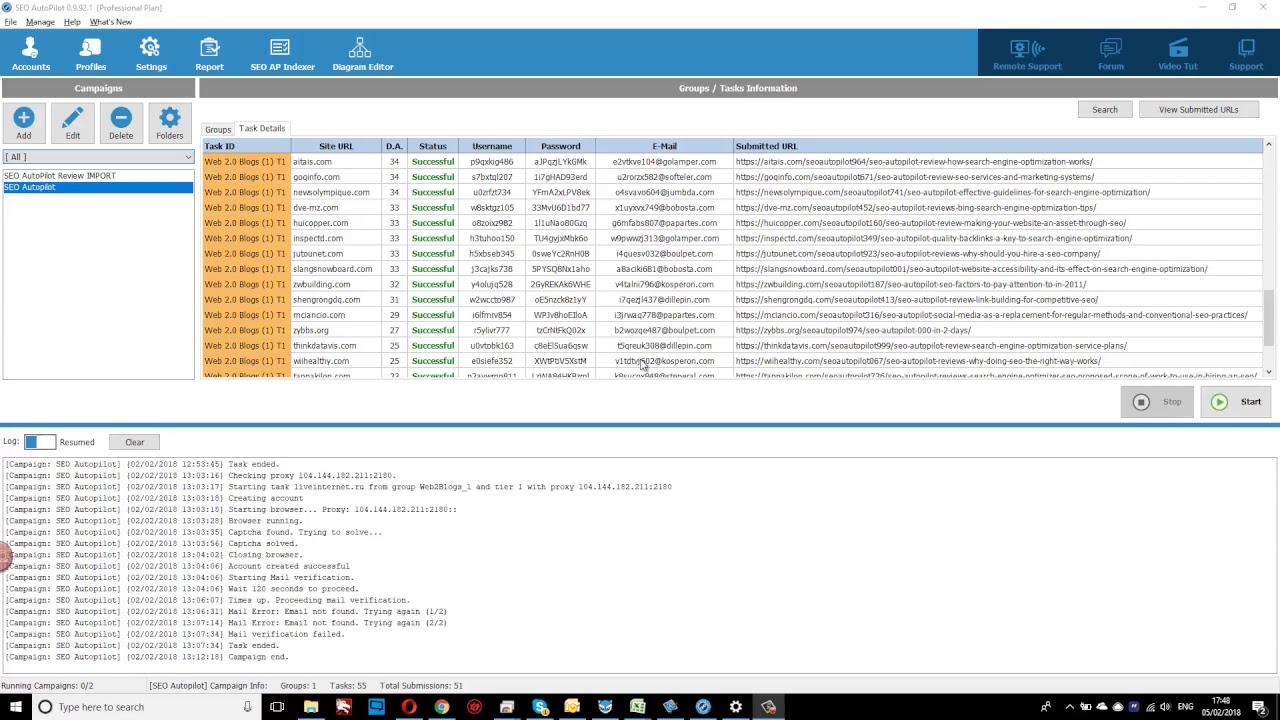Click Total Submissions: 51 in status bar
The width and height of the screenshot is (1280, 720).
pyautogui.click(x=421, y=686)
